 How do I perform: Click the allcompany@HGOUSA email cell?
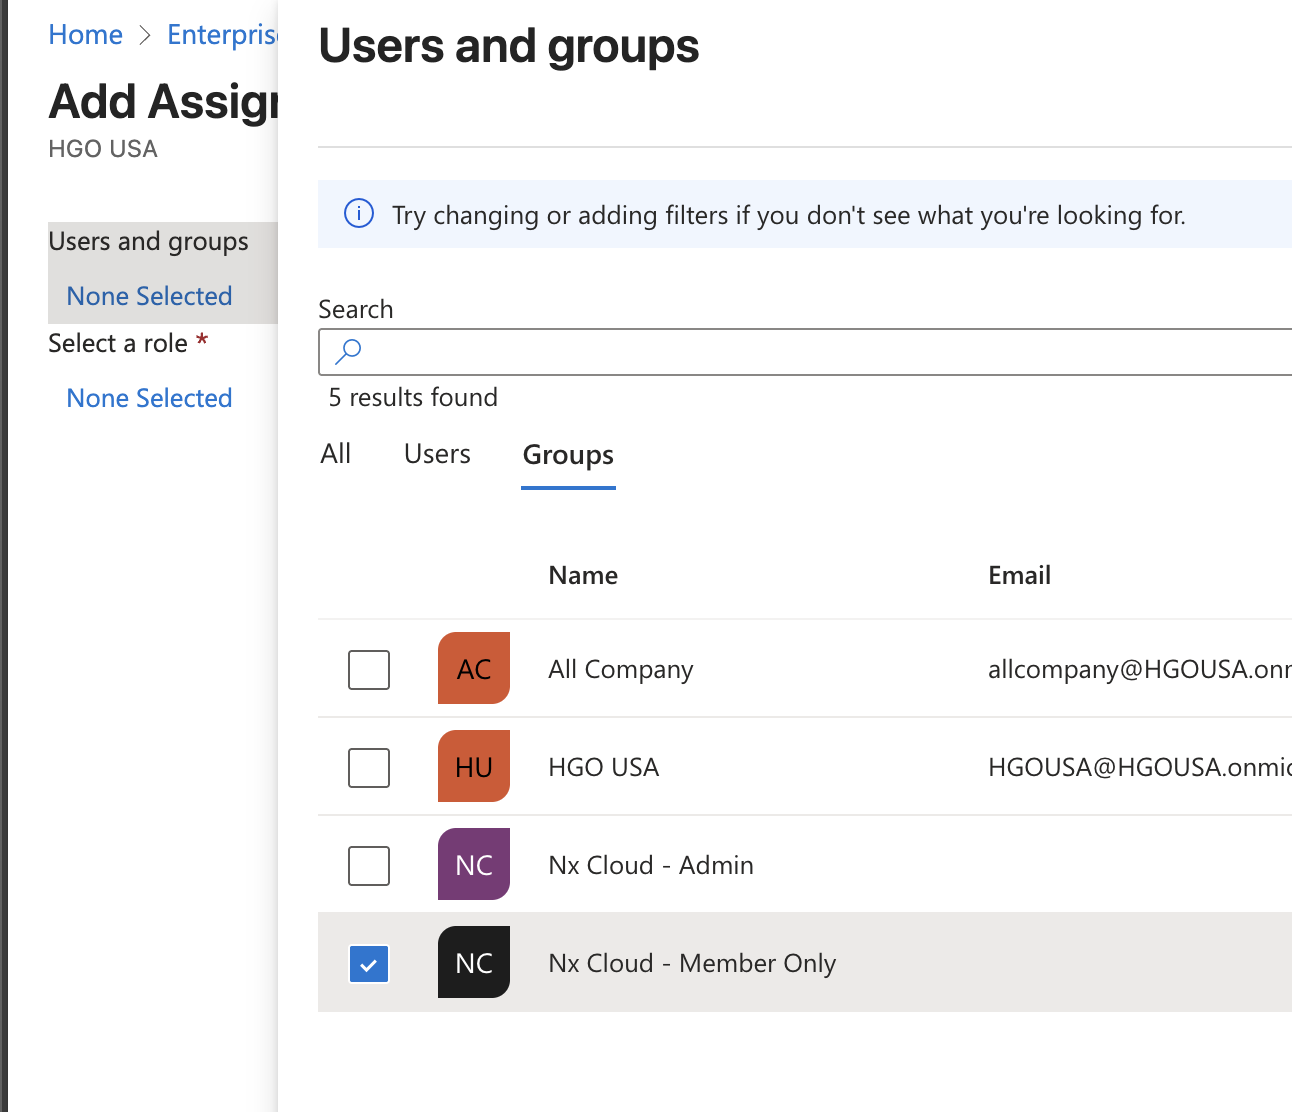point(1140,669)
